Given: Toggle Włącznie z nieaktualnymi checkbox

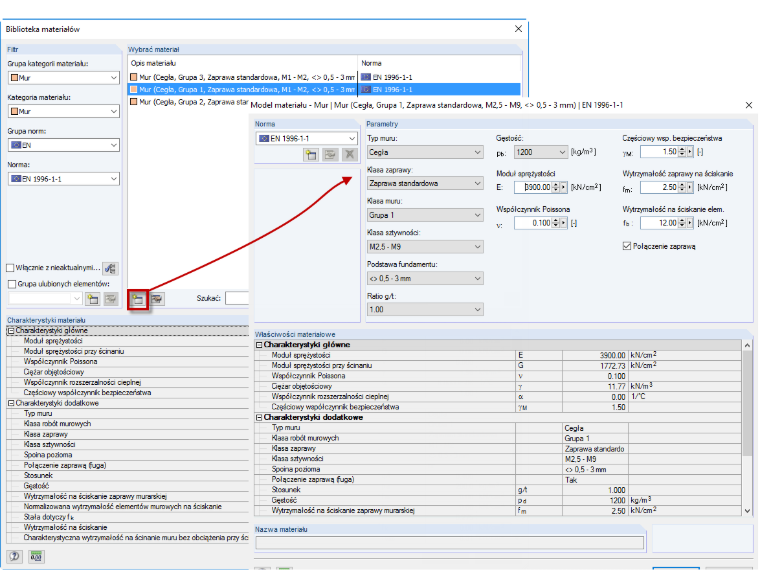Looking at the screenshot, I should pos(10,268).
